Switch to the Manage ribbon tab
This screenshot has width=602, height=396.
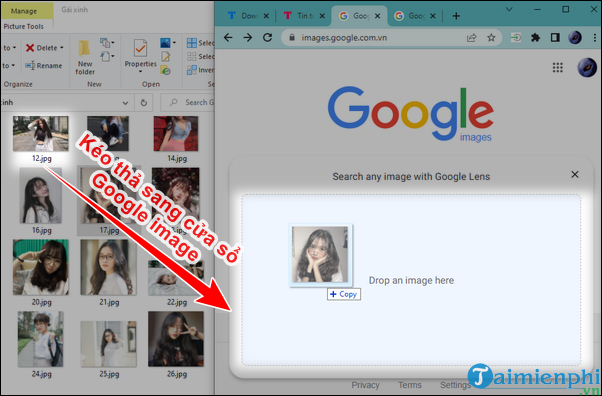24,11
